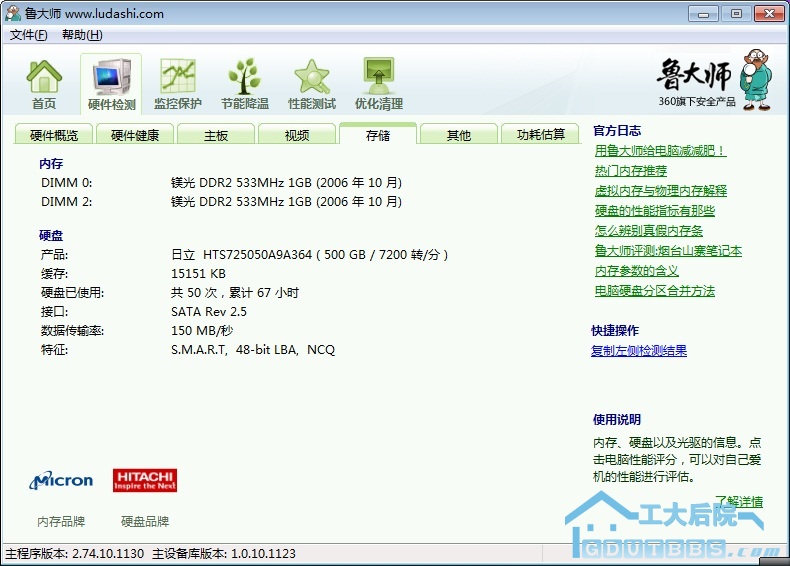The width and height of the screenshot is (790, 566).
Task: Click the 使用说明 heading
Action: tap(617, 419)
